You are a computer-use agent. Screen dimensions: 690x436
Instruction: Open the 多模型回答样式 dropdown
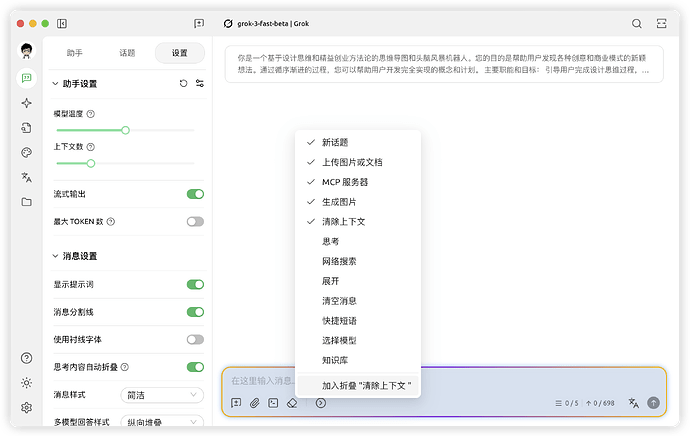point(162,421)
